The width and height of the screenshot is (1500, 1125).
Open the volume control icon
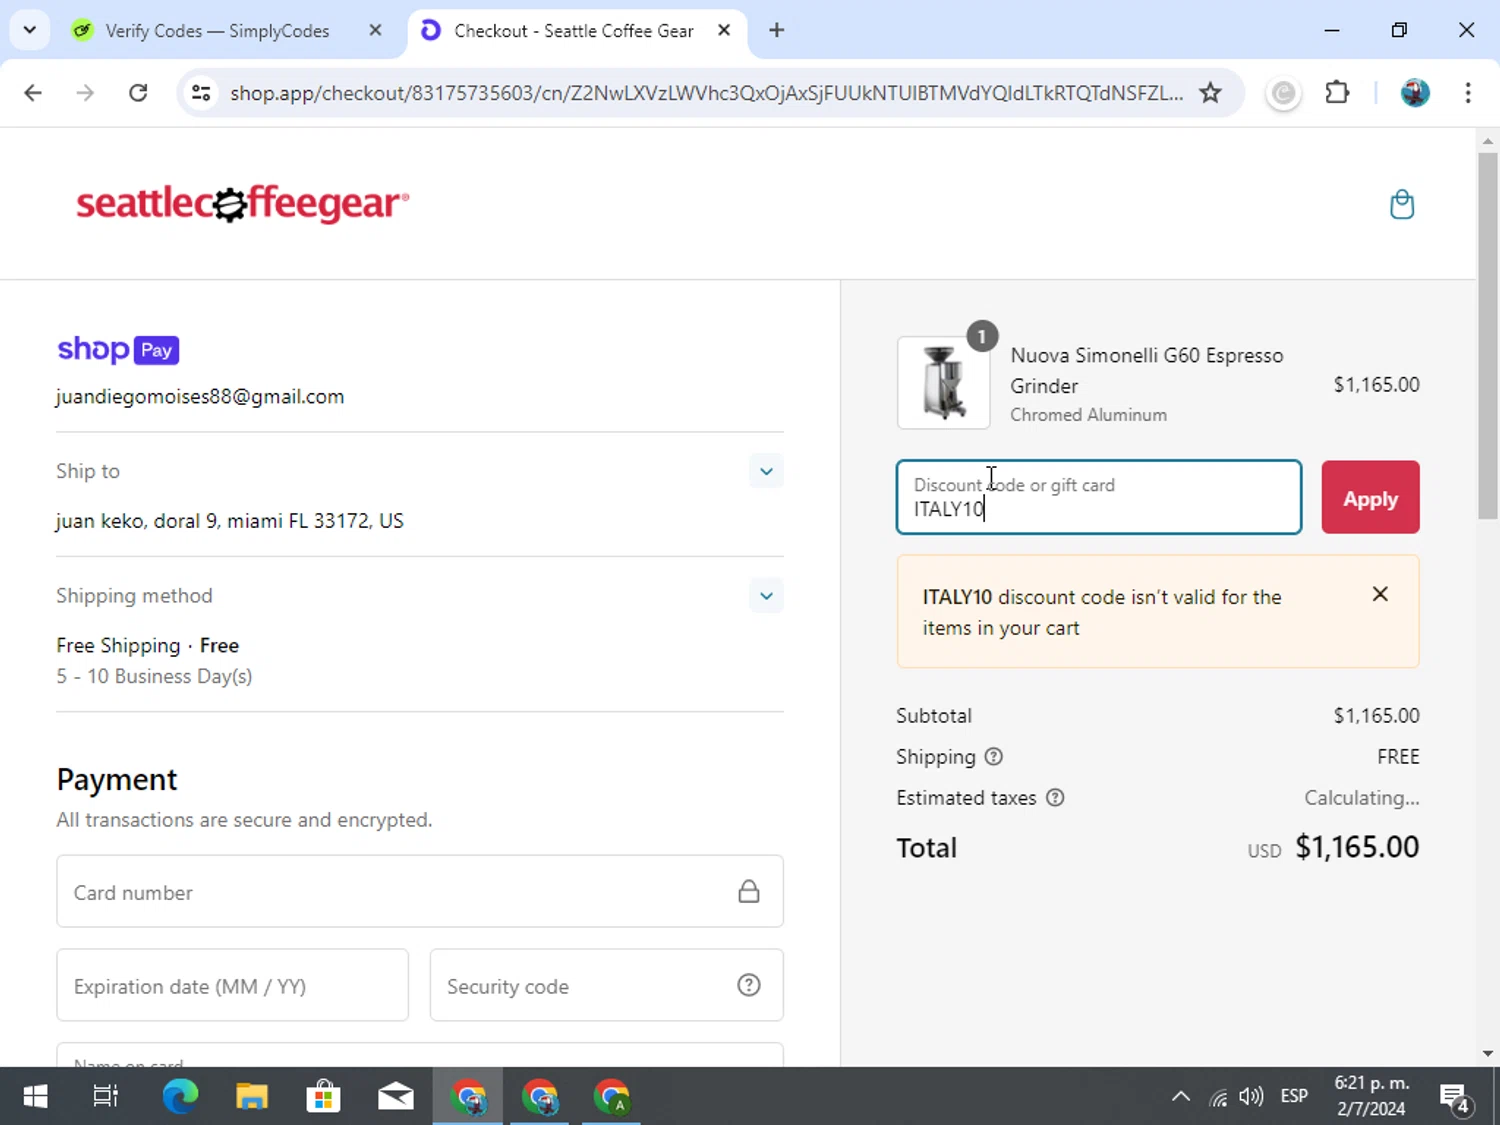(1251, 1097)
